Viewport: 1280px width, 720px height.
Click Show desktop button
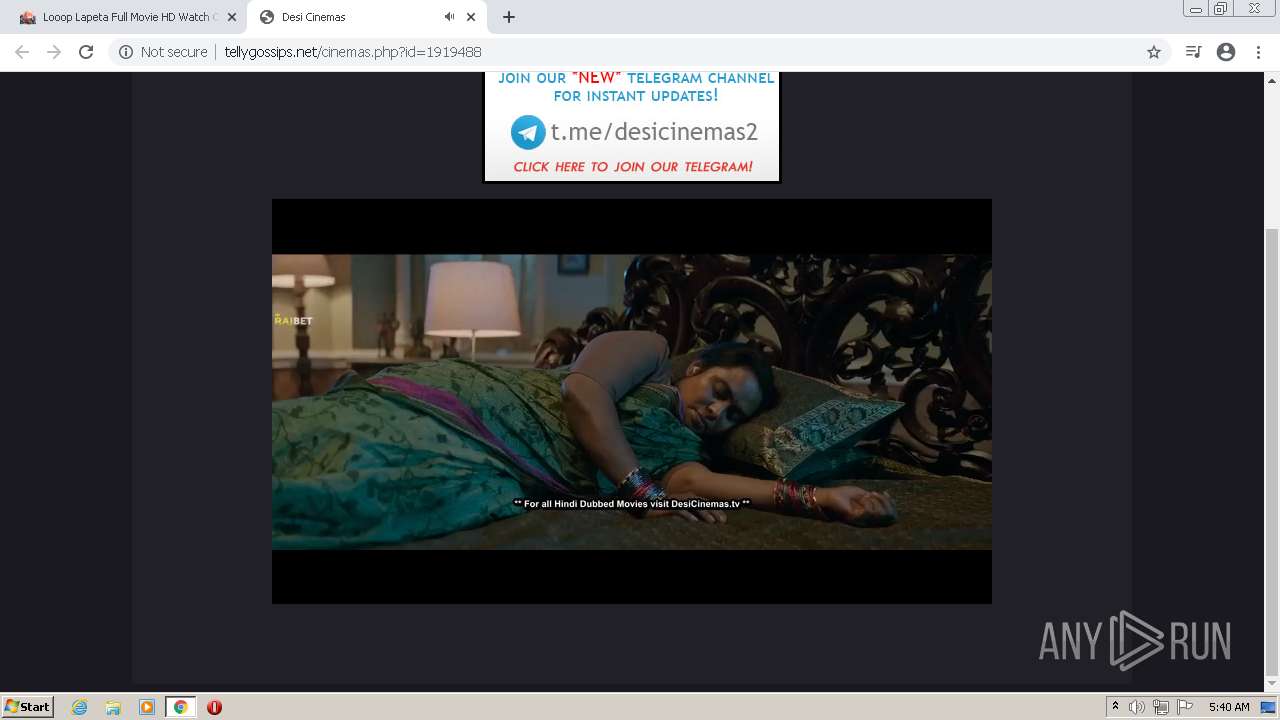tap(1269, 707)
